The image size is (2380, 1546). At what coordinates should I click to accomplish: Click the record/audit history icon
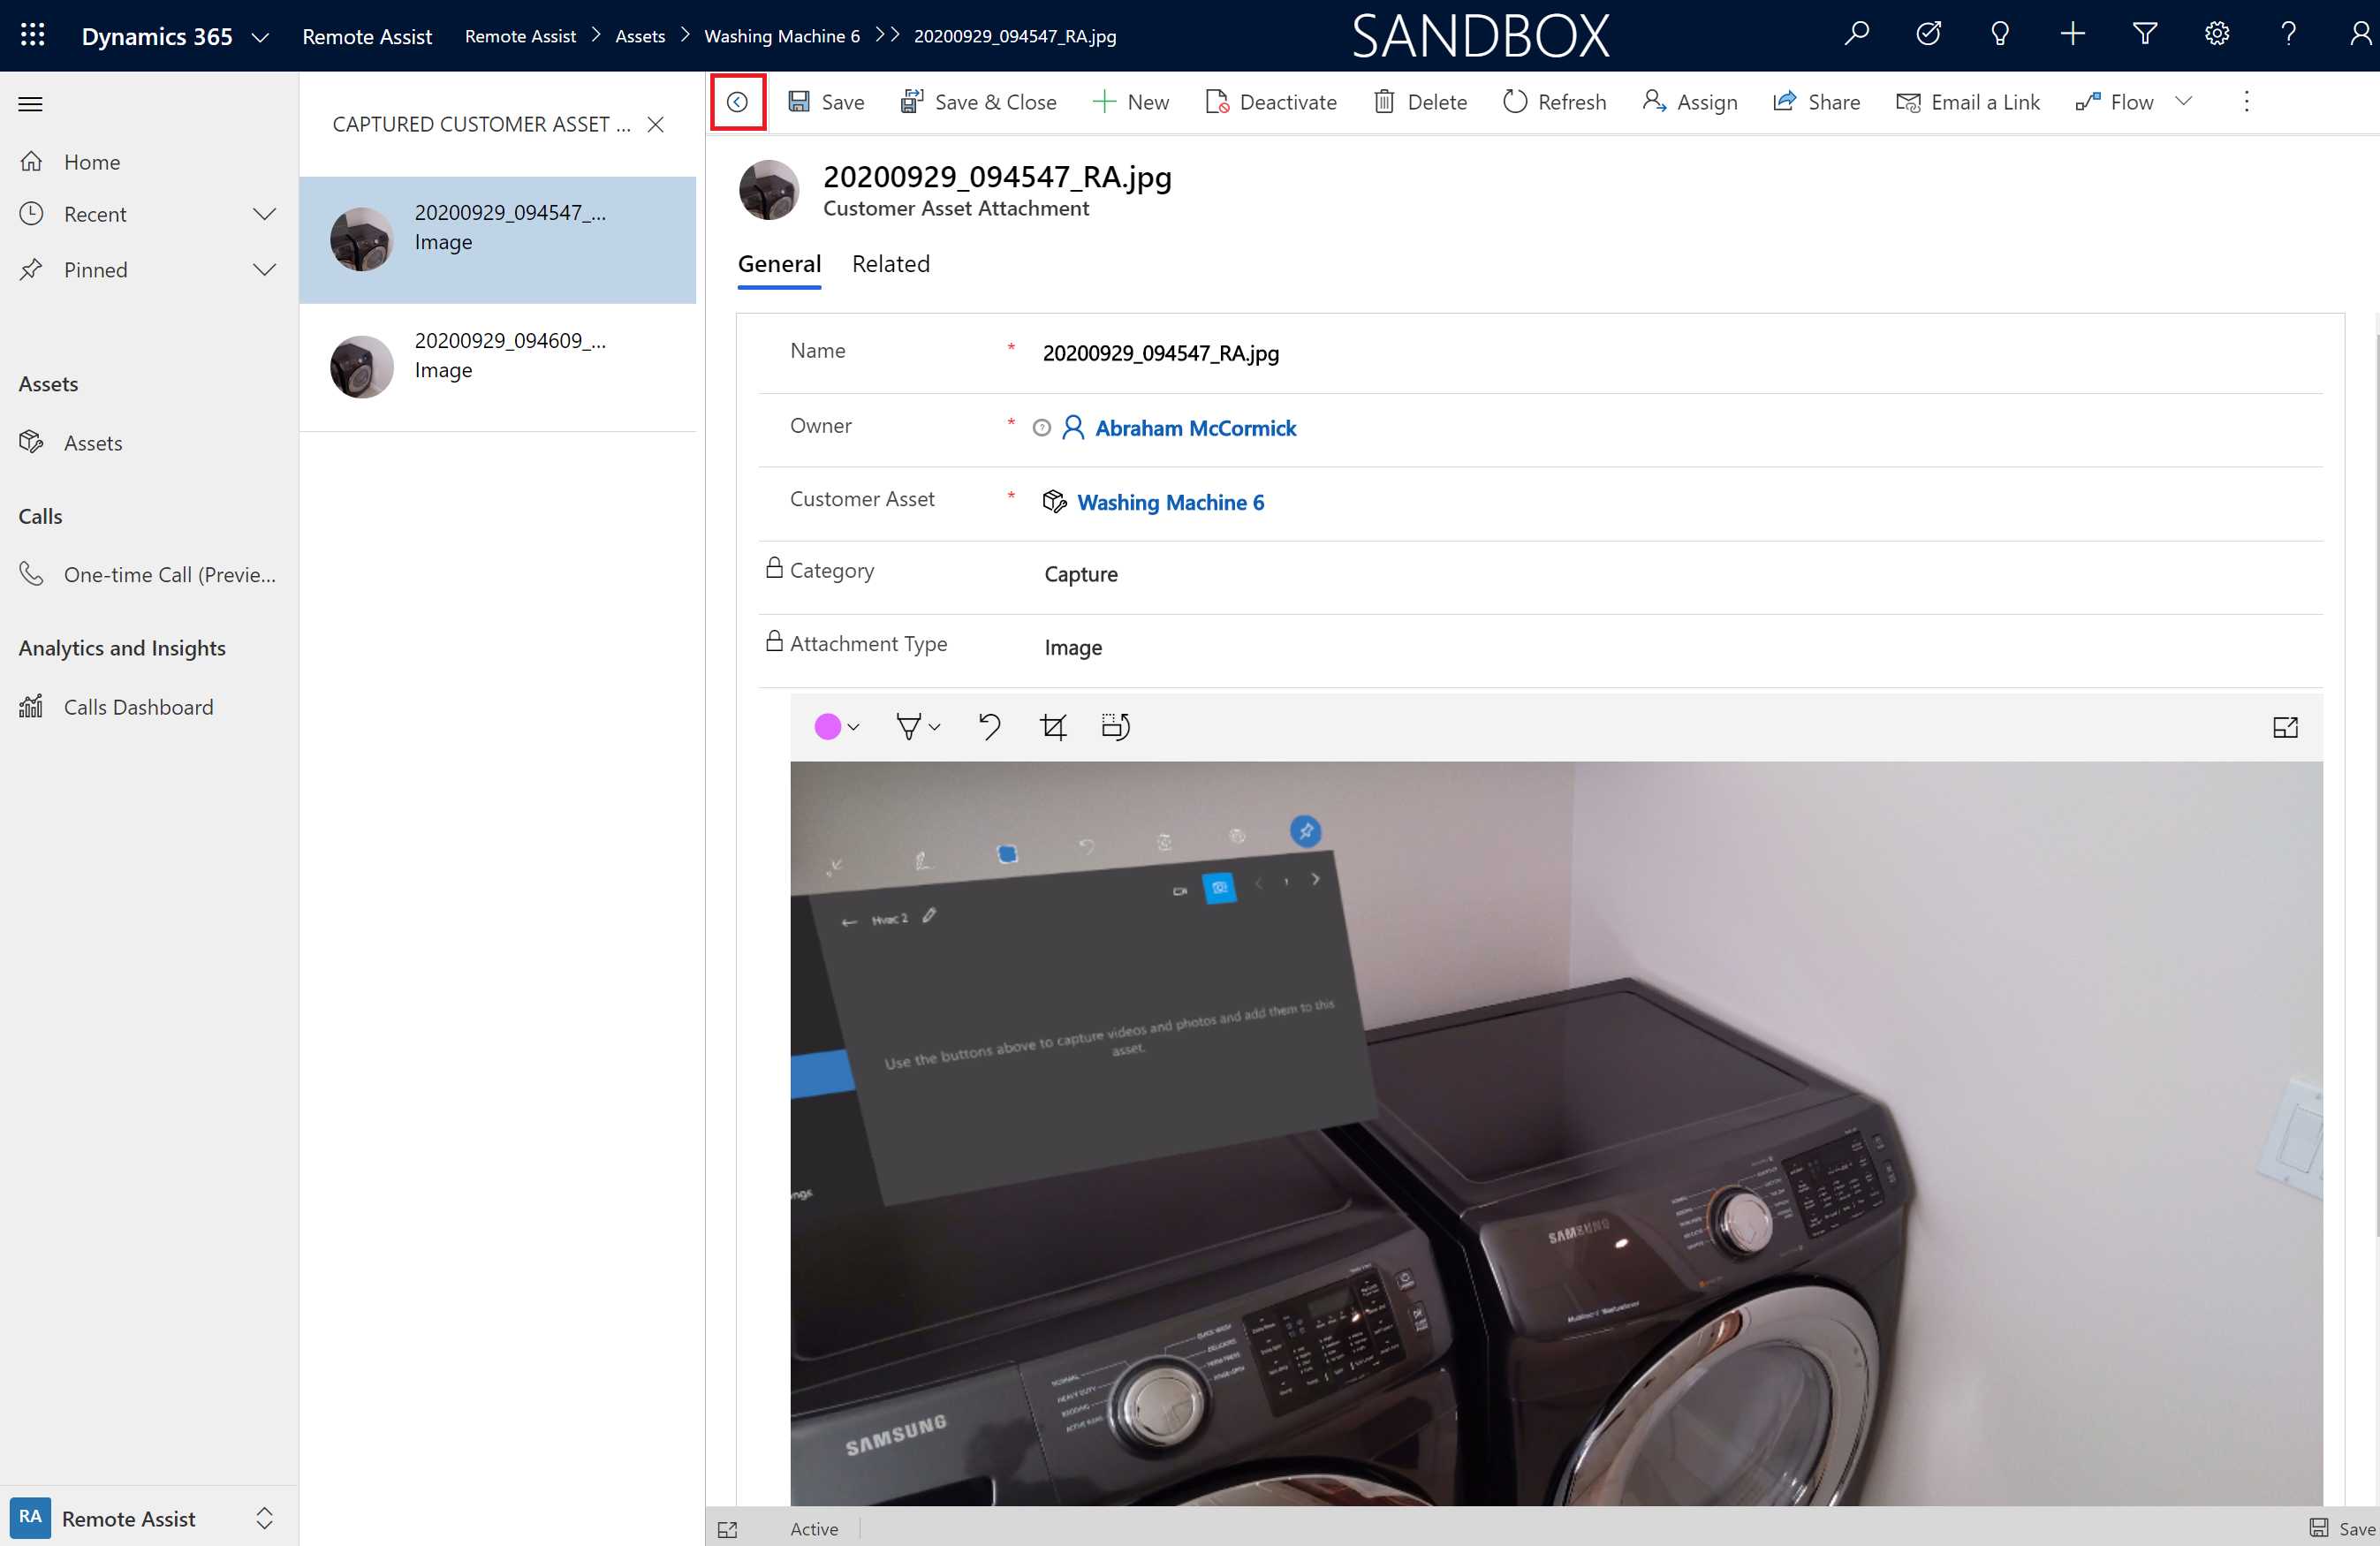[738, 101]
